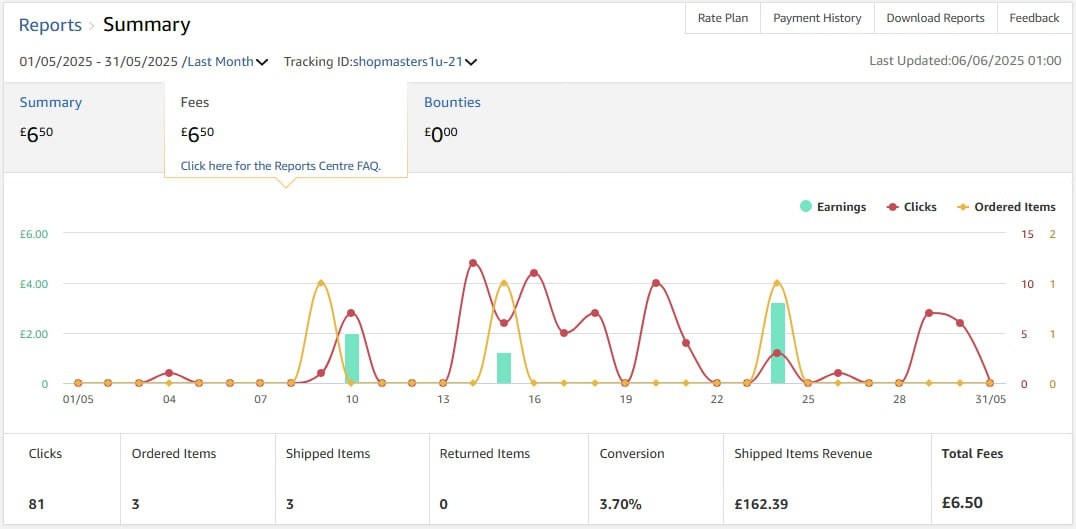This screenshot has height=529, width=1076.
Task: Click the Reports Centre FAQ link
Action: [x=280, y=166]
